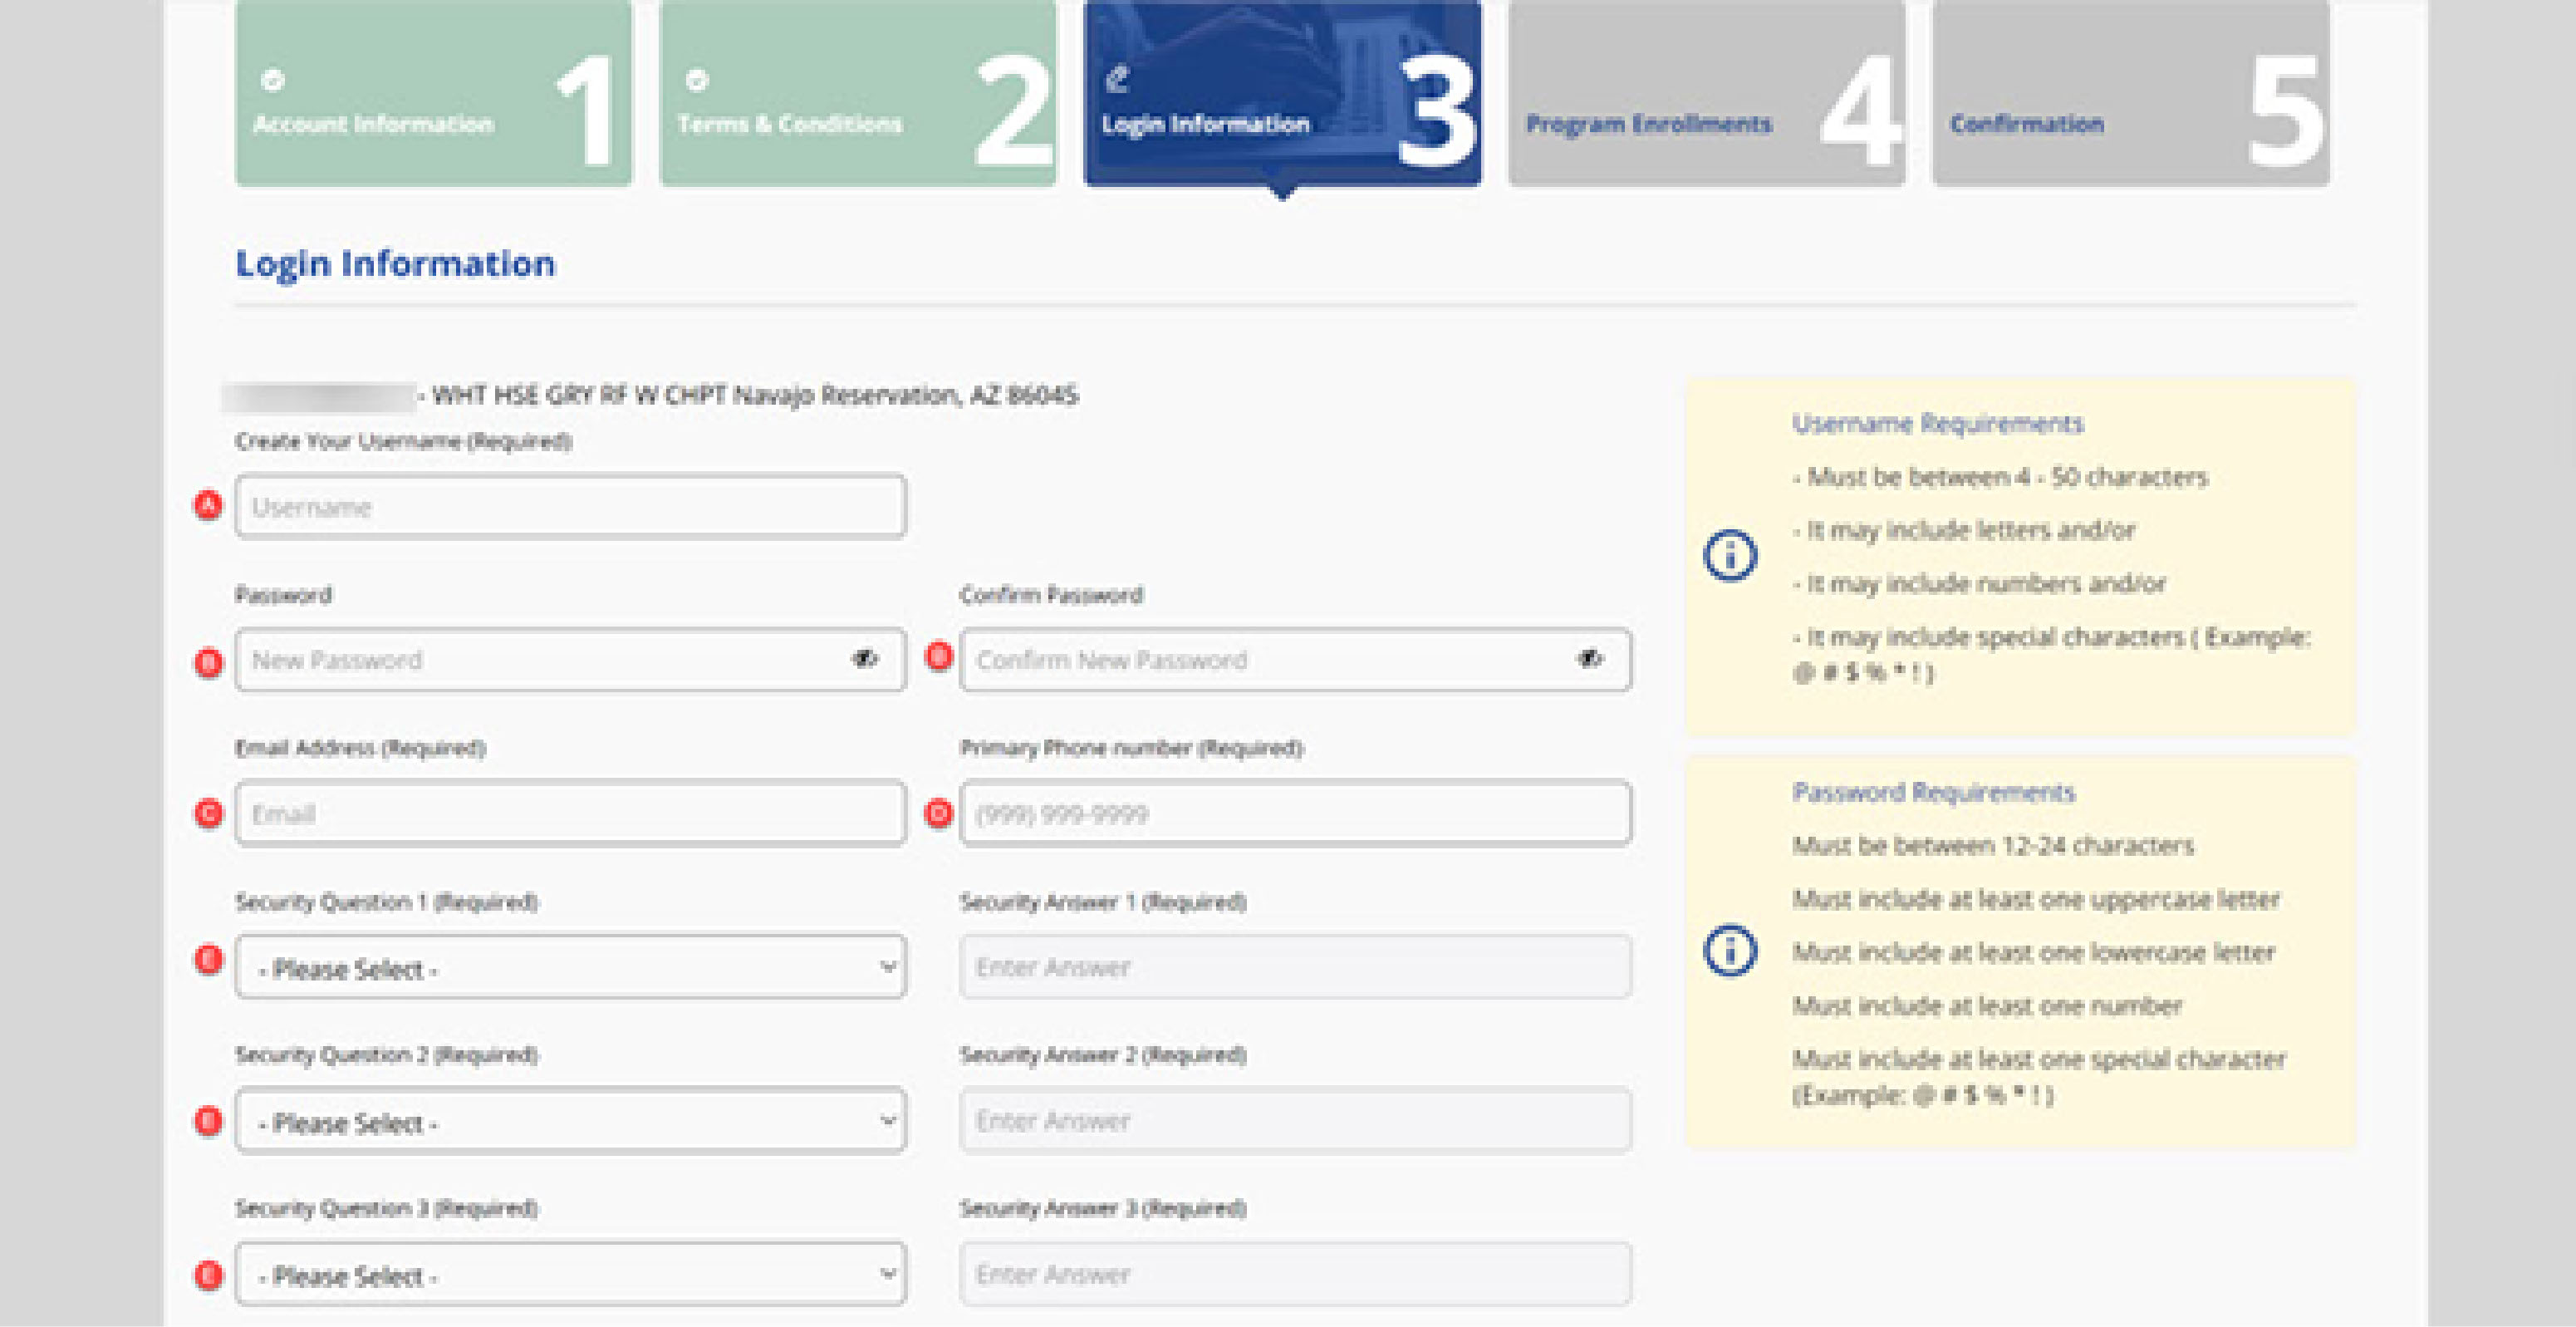Screen dimensions: 2576x1327
Task: Go to Account Information step 1 tab
Action: click(433, 93)
